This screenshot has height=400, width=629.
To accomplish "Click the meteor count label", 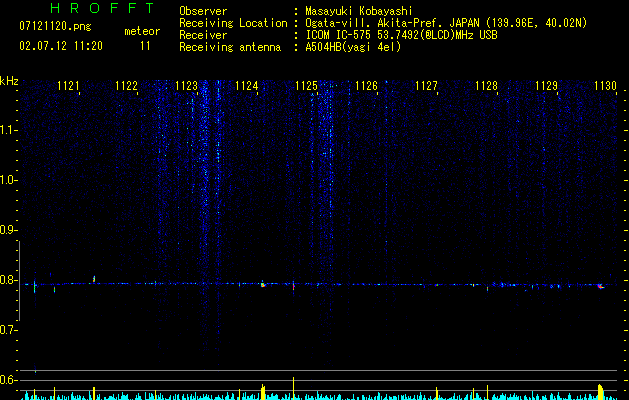I will pos(142,31).
